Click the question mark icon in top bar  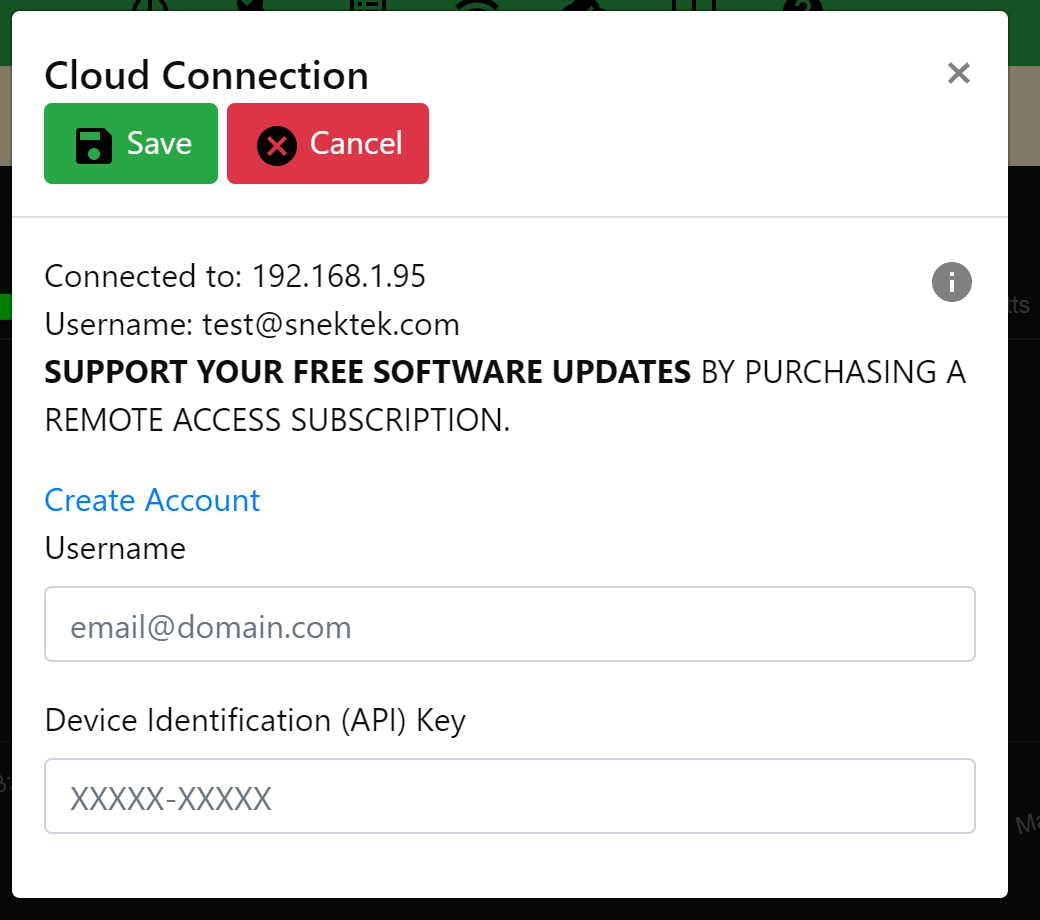tap(801, 5)
